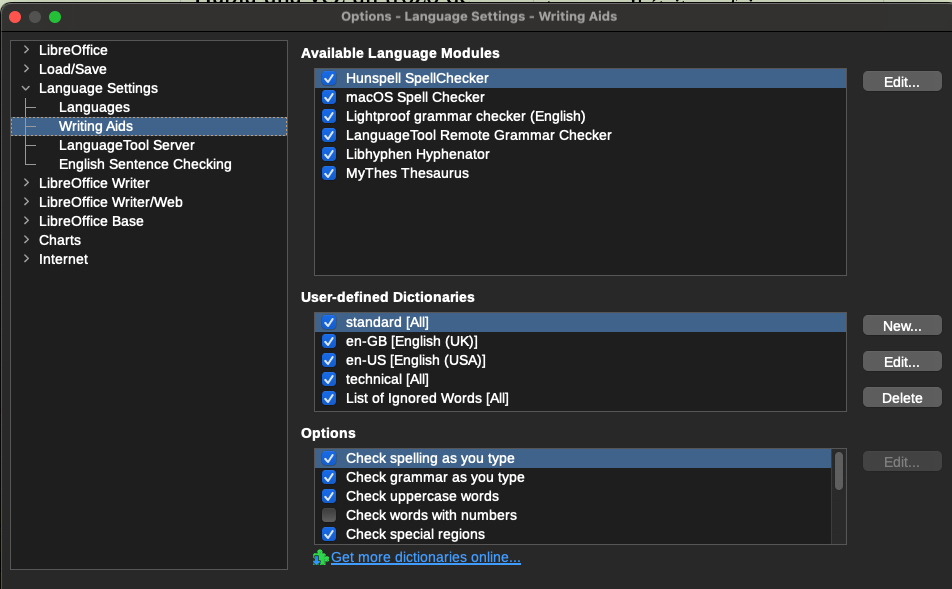Open LanguageTool Server settings page
This screenshot has width=952, height=589.
pos(127,145)
